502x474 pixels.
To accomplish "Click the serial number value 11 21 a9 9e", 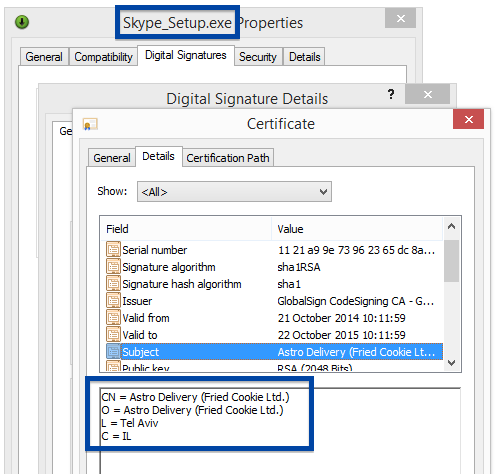I will 356,250.
